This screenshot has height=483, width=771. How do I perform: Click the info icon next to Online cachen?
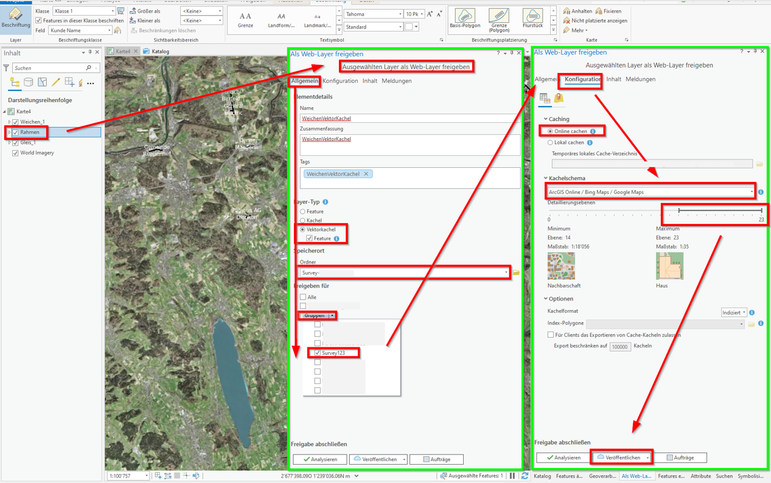(x=593, y=131)
